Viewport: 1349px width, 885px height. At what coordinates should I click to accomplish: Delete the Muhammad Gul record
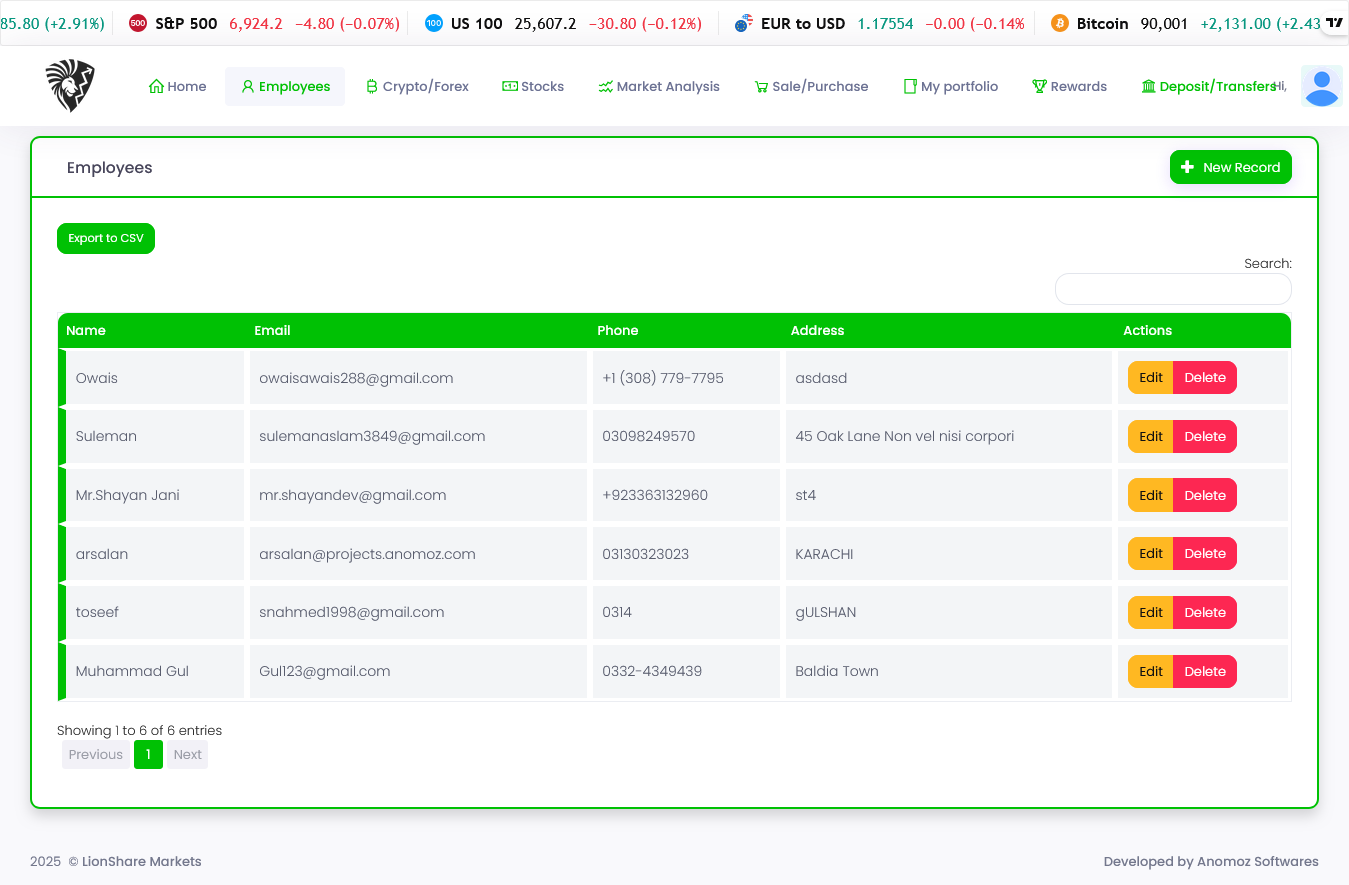click(x=1204, y=671)
